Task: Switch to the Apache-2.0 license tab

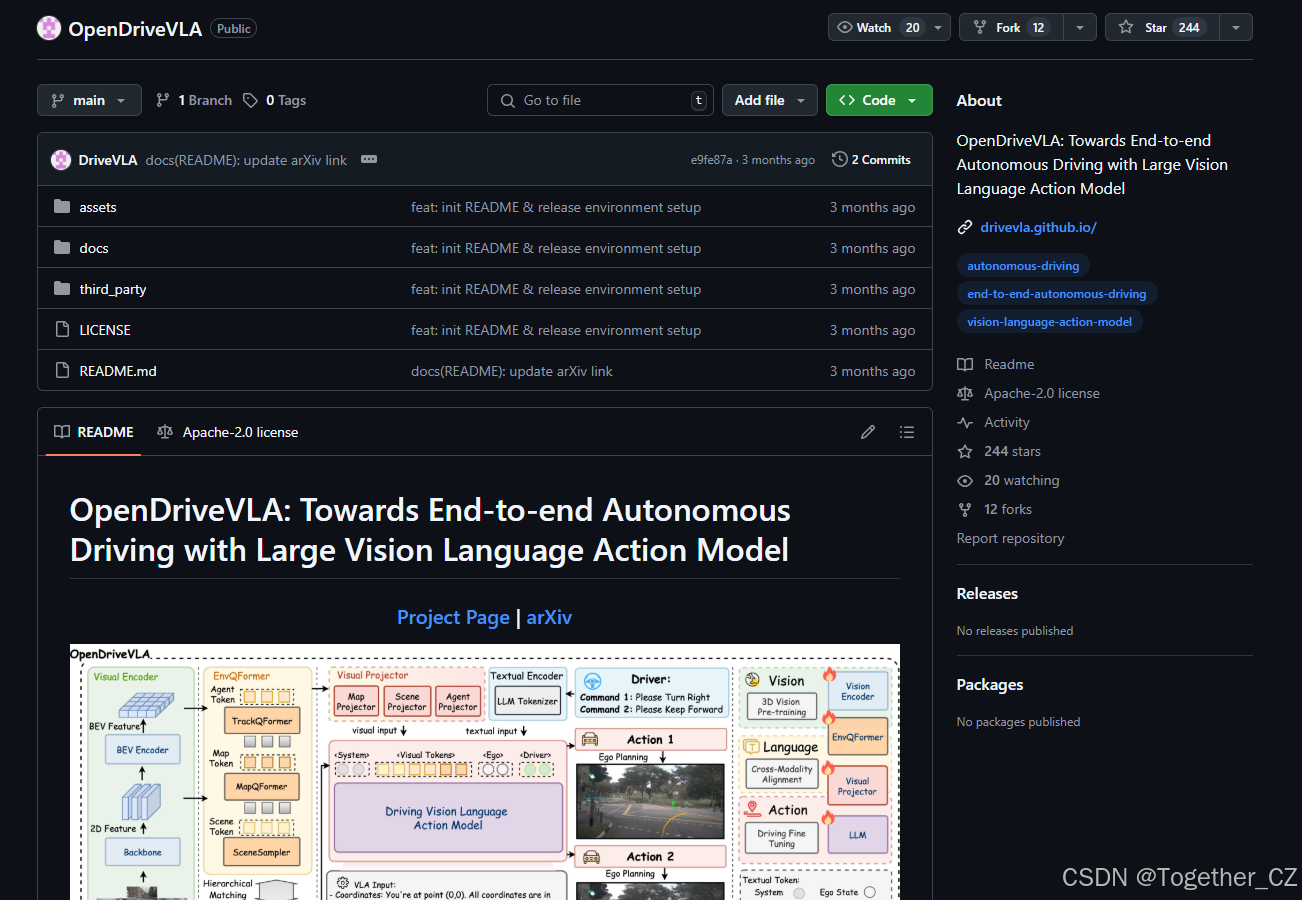Action: pyautogui.click(x=228, y=432)
